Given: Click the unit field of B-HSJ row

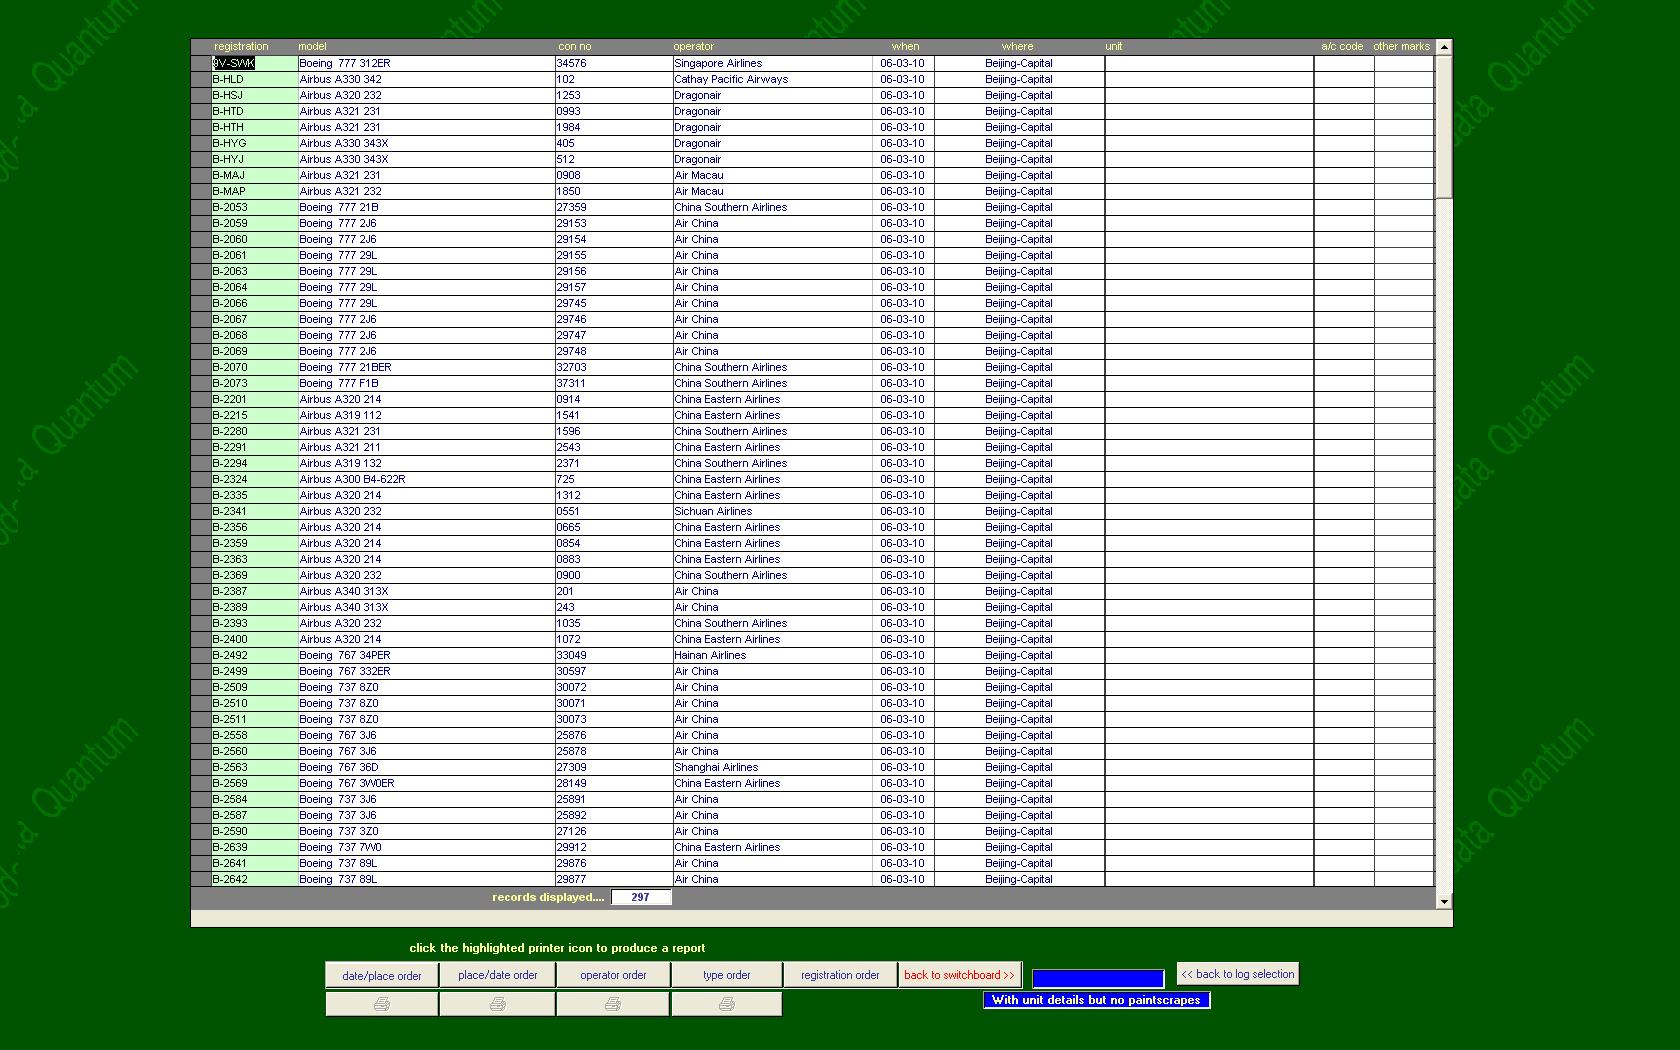Looking at the screenshot, I should 1208,95.
